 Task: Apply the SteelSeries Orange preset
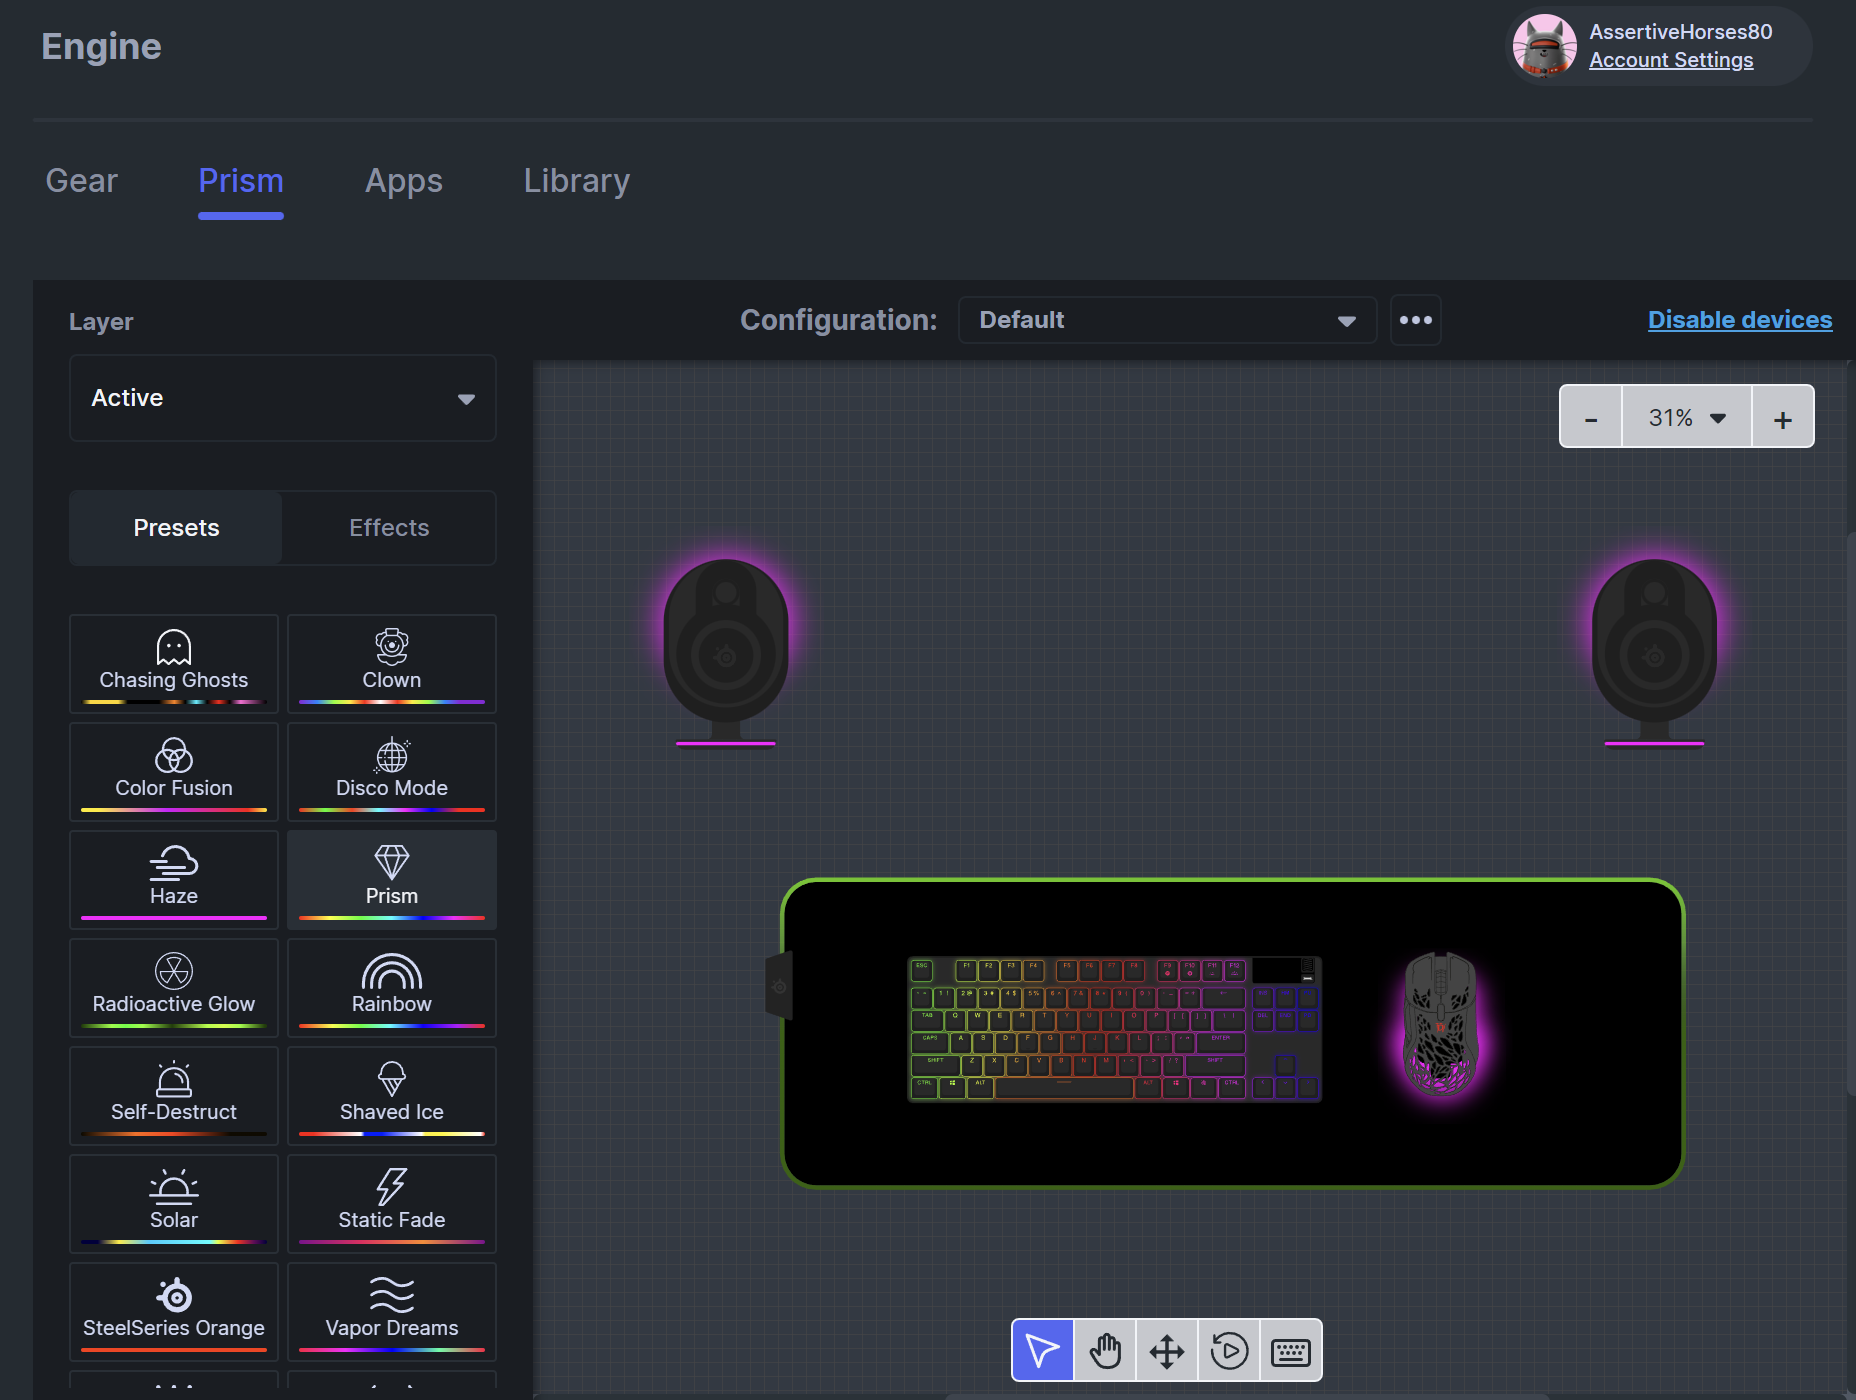point(174,1312)
